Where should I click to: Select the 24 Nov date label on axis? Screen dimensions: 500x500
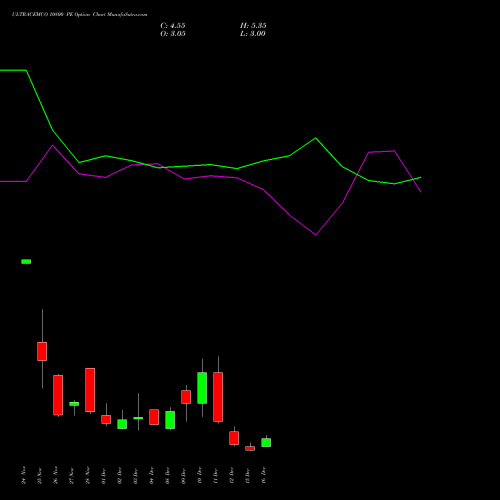tap(24, 475)
